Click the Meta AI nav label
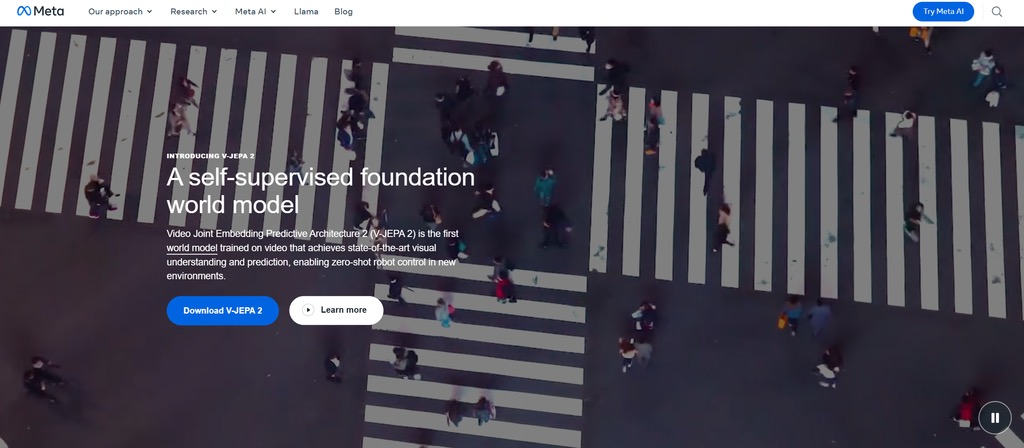 click(x=250, y=12)
